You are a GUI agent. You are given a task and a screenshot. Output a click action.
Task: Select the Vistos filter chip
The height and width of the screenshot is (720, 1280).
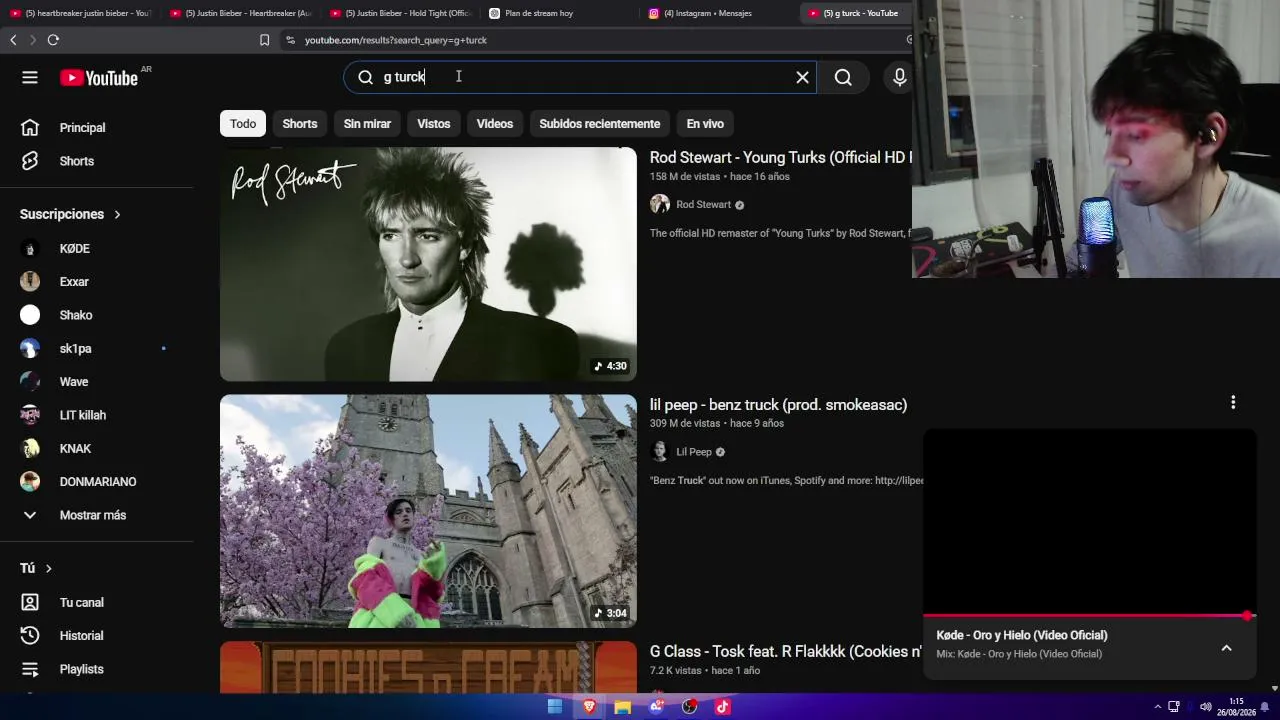[433, 124]
